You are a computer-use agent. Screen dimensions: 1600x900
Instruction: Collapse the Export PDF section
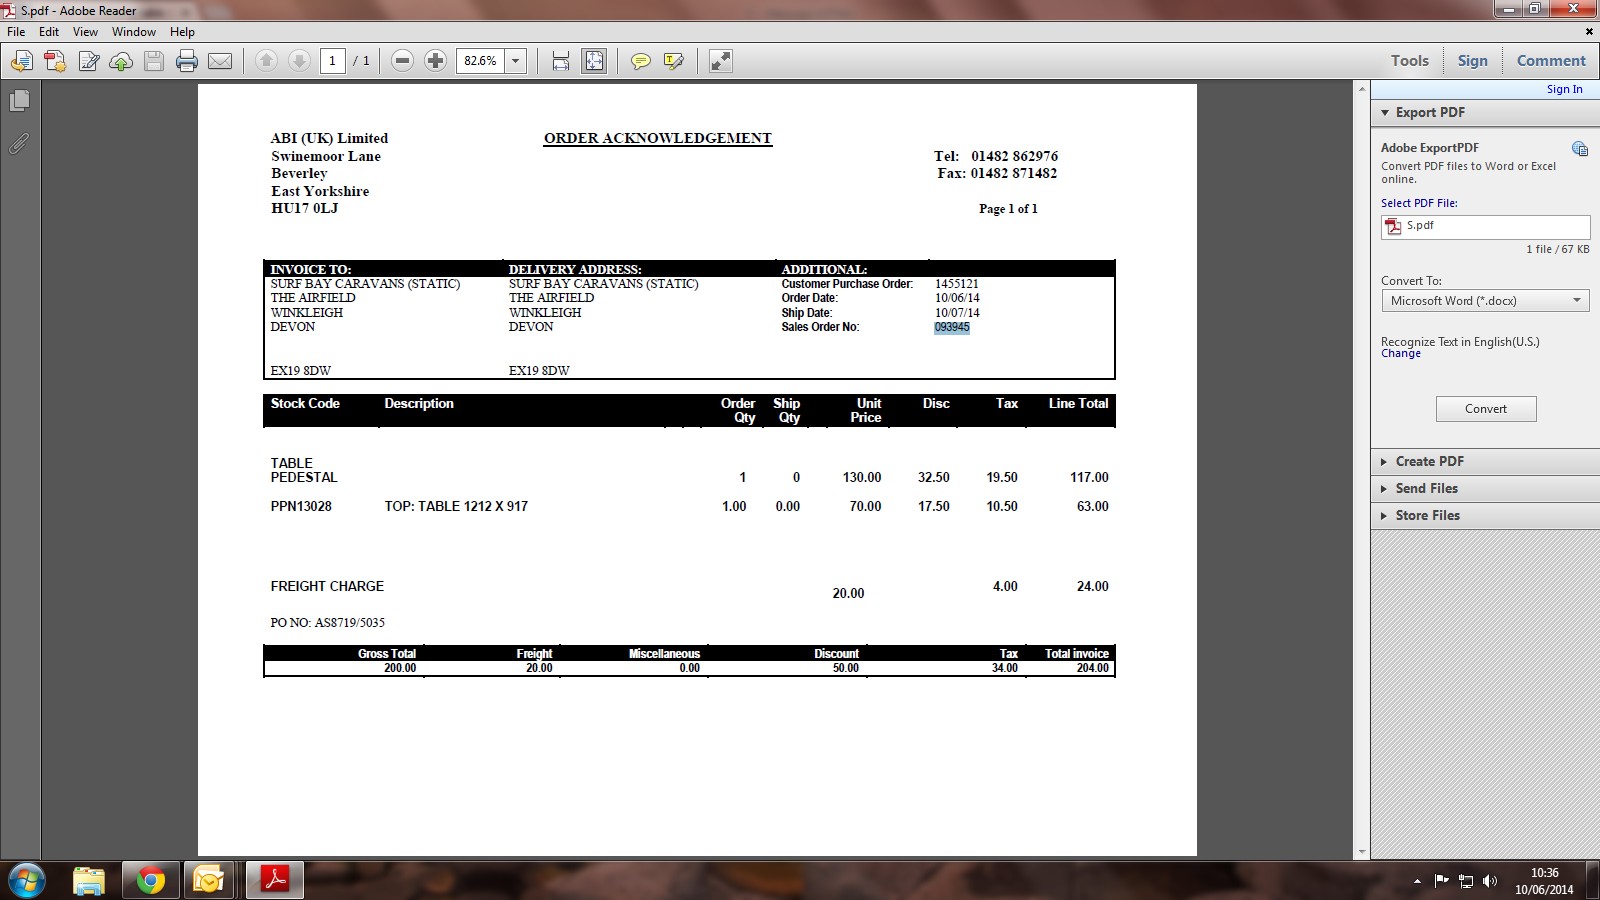1484,112
